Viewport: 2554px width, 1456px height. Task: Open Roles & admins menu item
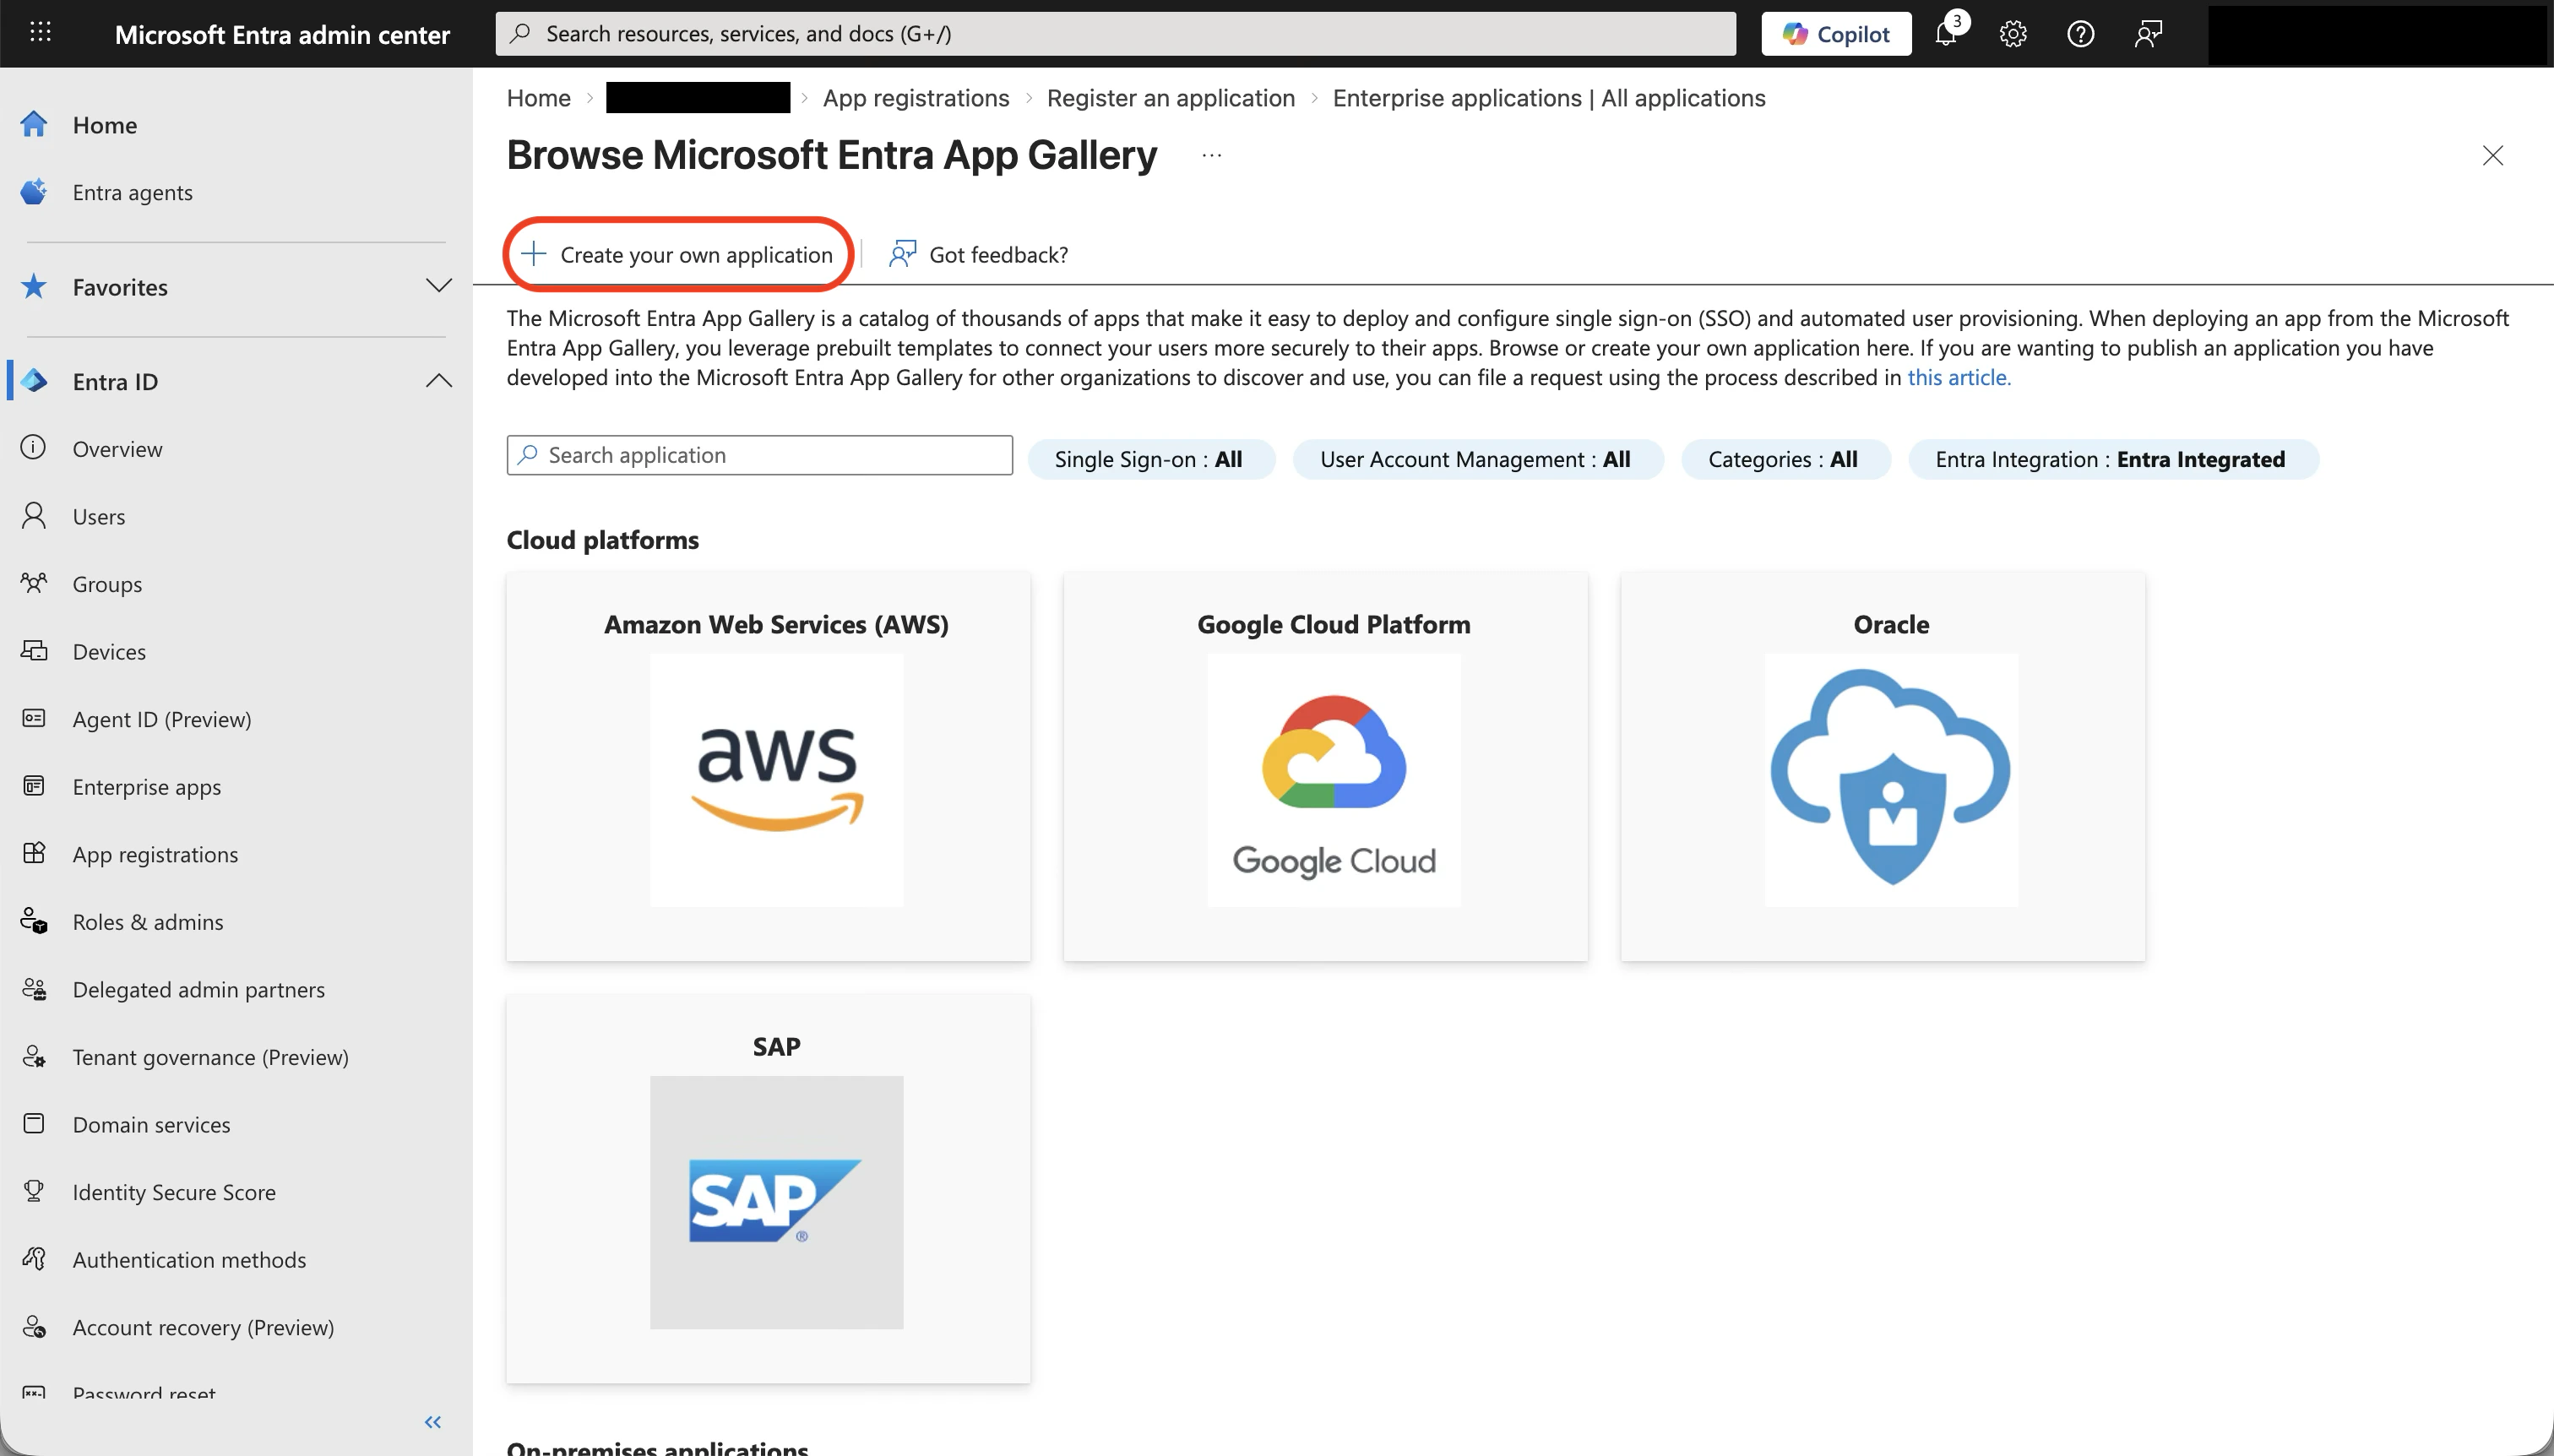[x=148, y=922]
